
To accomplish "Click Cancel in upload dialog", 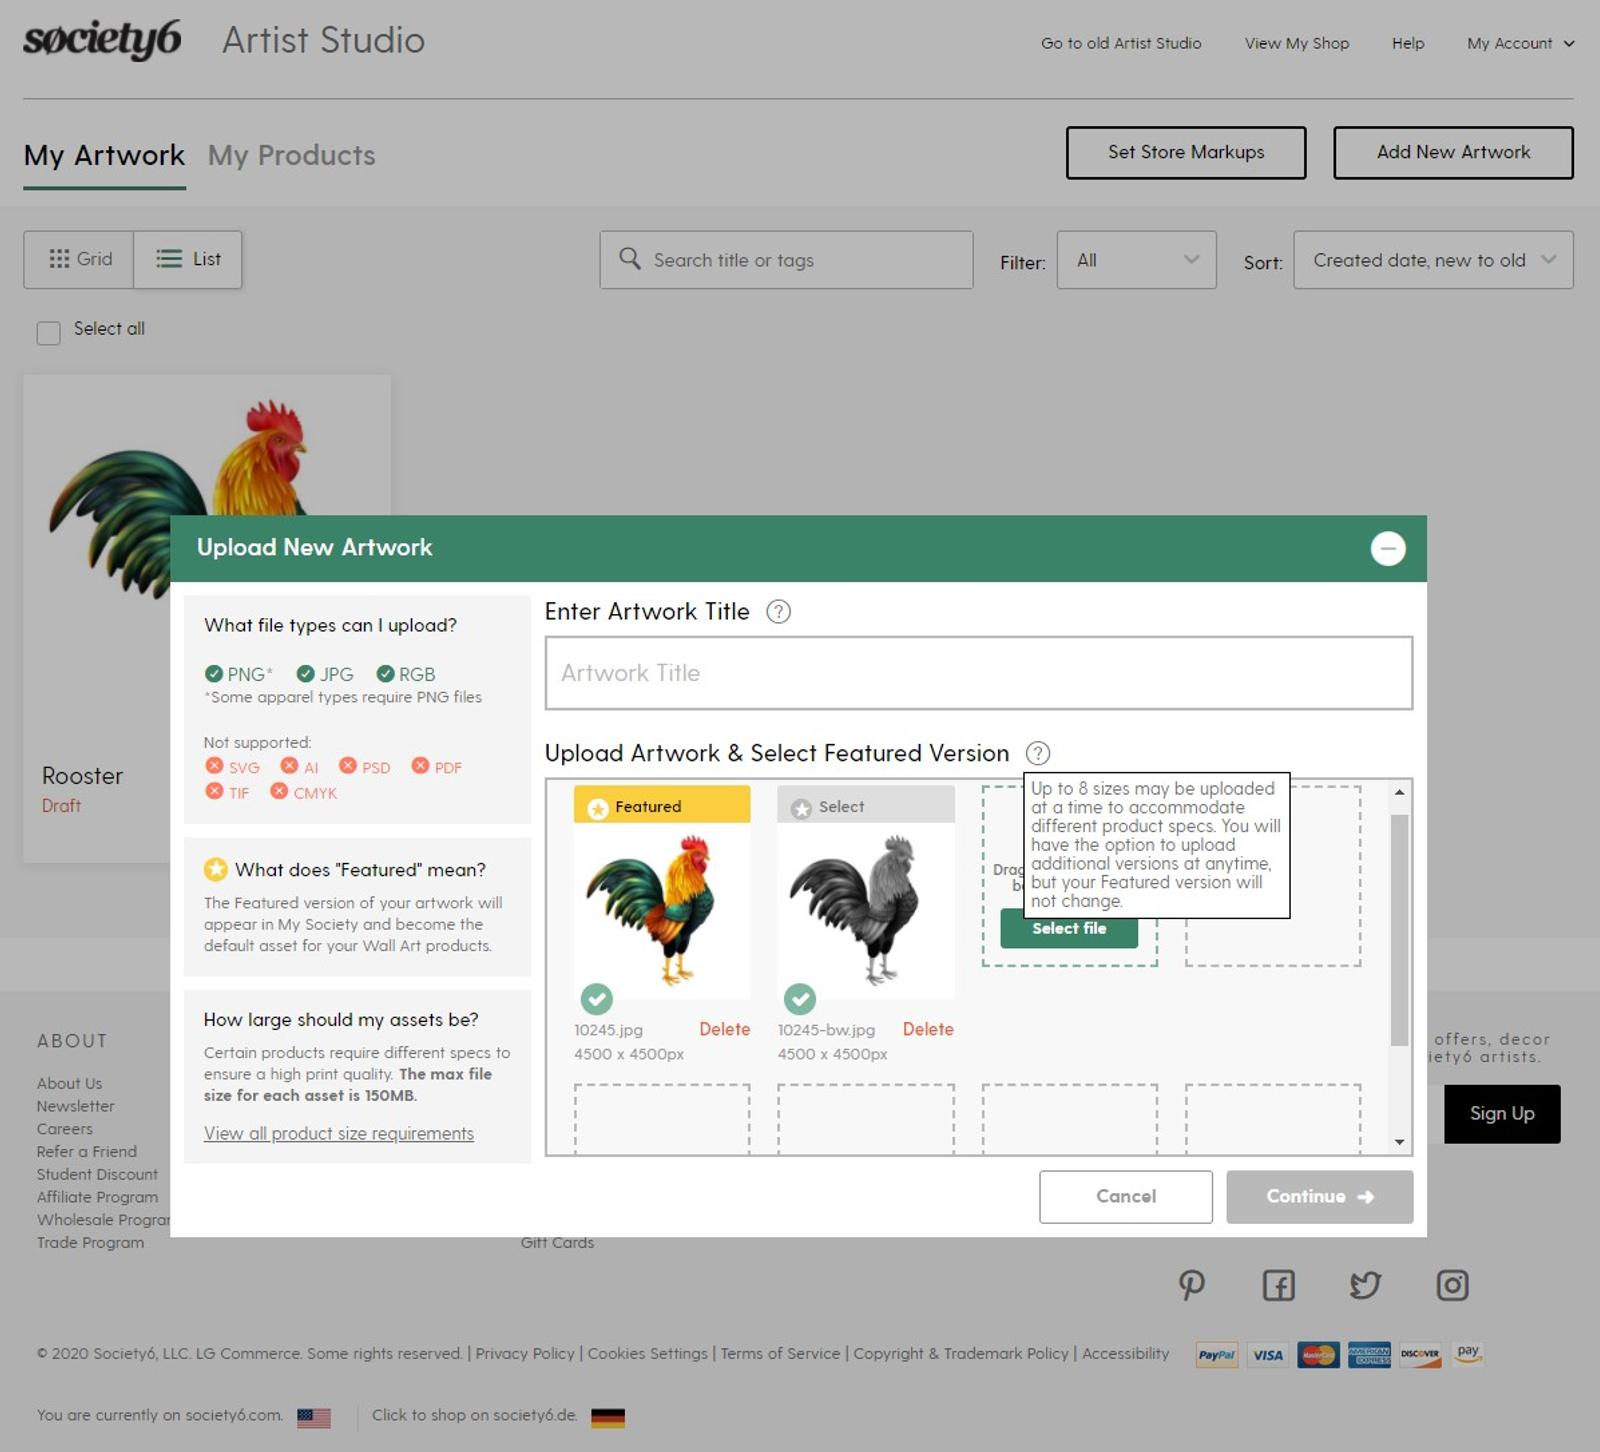I will pyautogui.click(x=1126, y=1196).
